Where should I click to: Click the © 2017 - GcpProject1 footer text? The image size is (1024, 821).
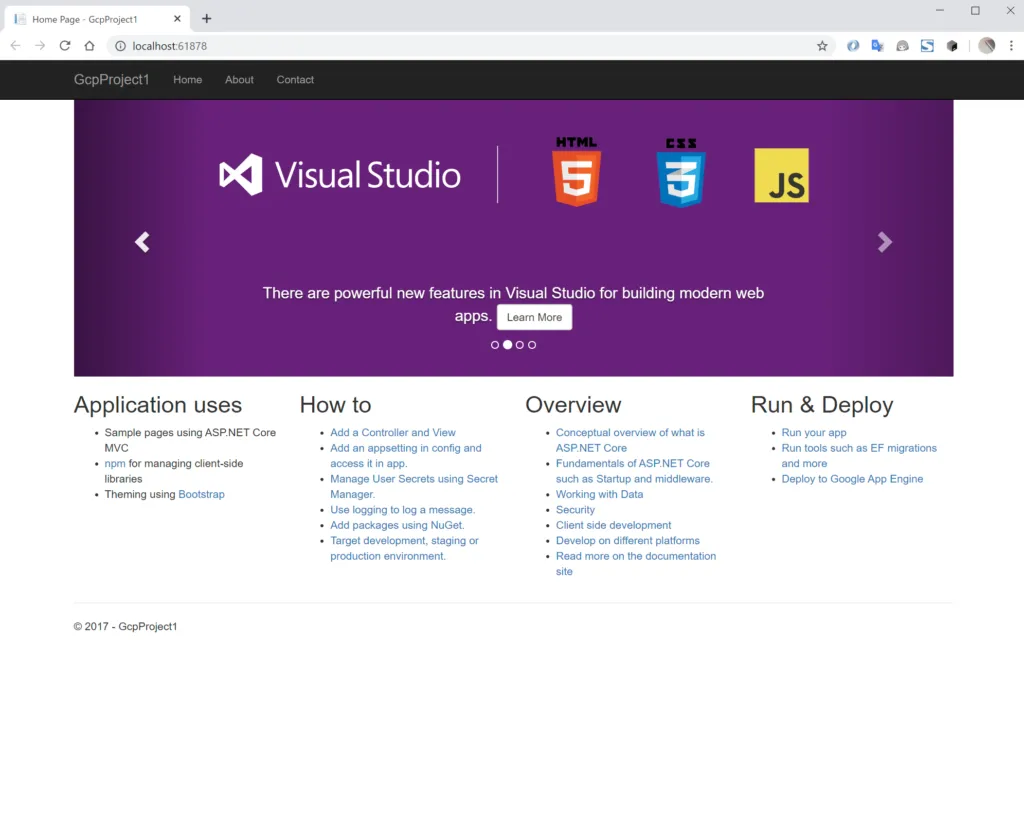click(125, 626)
